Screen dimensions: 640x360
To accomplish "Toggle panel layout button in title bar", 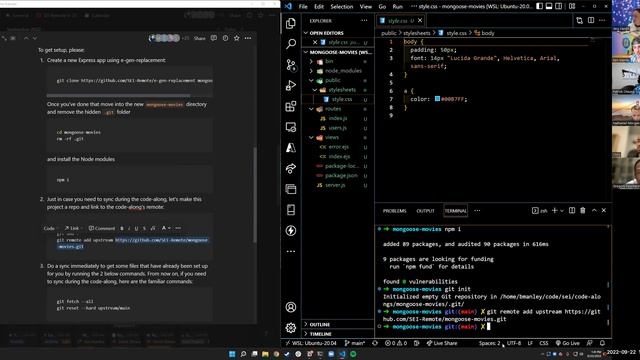I will tap(549, 7).
